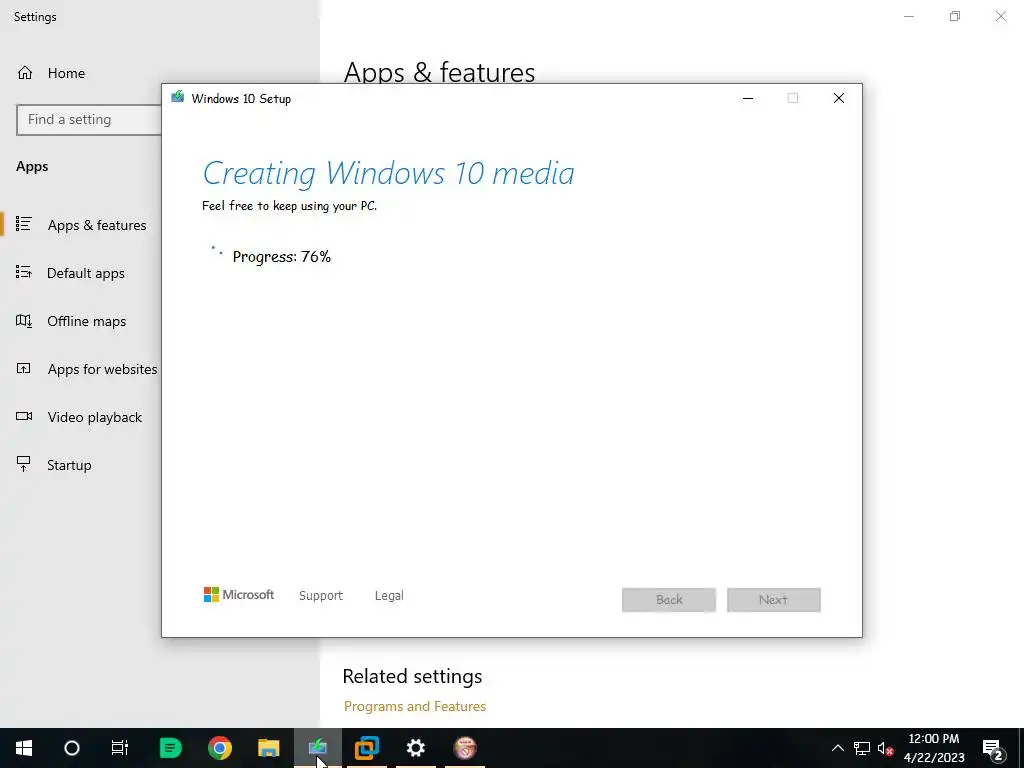1024x768 pixels.
Task: Click the Apps for websites icon
Action: coord(24,368)
